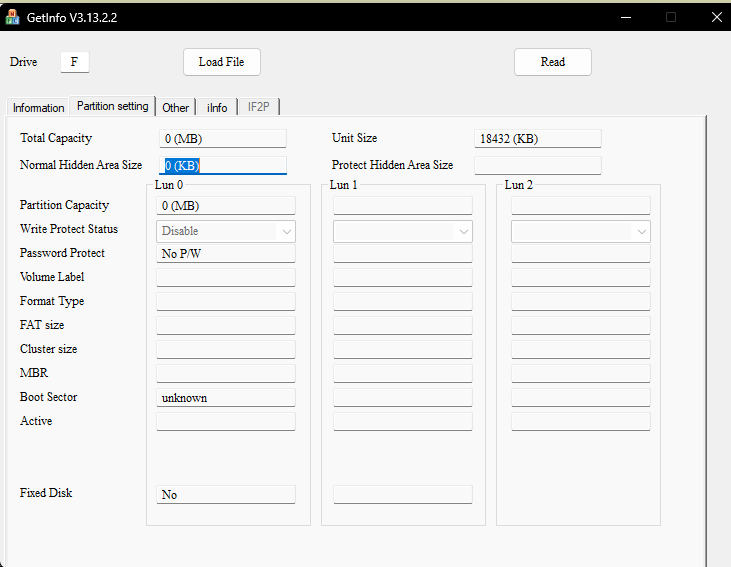
Task: Click Lun 0 MBR field
Action: click(x=226, y=373)
